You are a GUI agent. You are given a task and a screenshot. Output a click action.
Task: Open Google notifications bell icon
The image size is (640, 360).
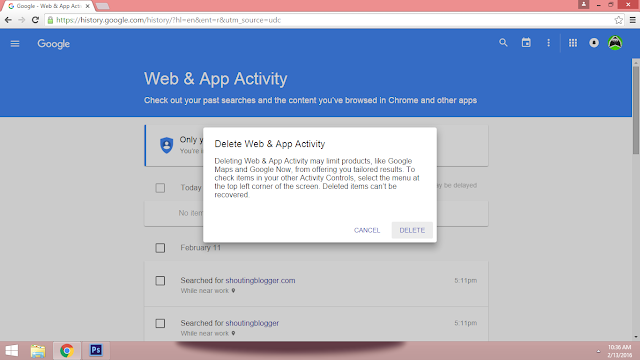pos(594,43)
